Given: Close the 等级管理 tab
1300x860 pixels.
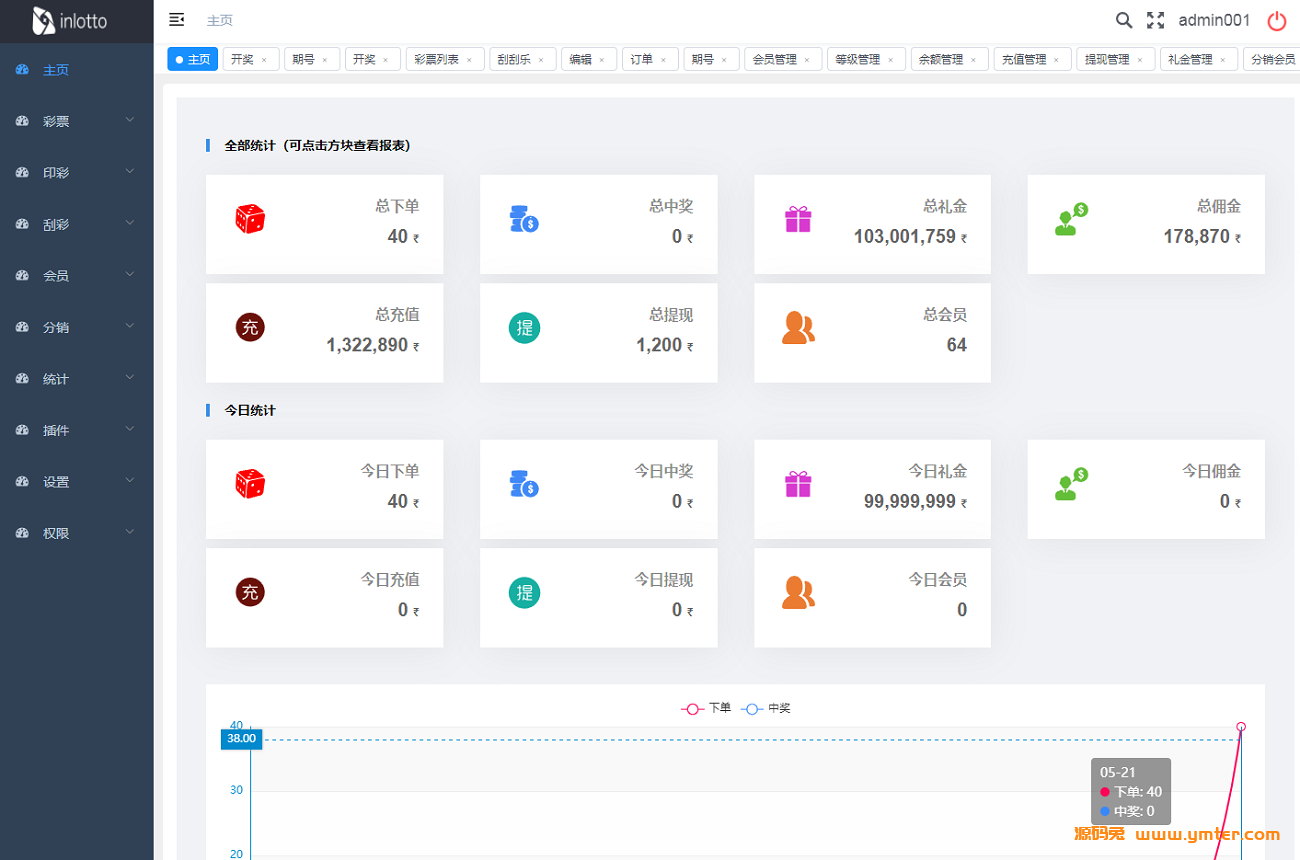Looking at the screenshot, I should 890,60.
